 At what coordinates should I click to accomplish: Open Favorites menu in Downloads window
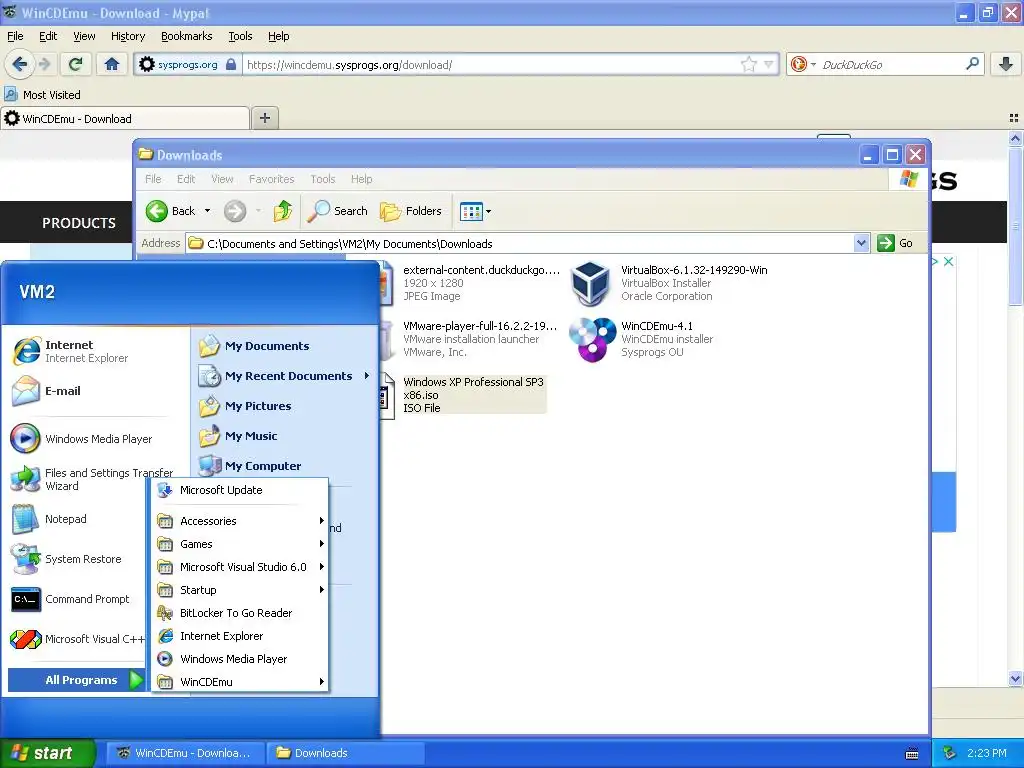pyautogui.click(x=271, y=179)
